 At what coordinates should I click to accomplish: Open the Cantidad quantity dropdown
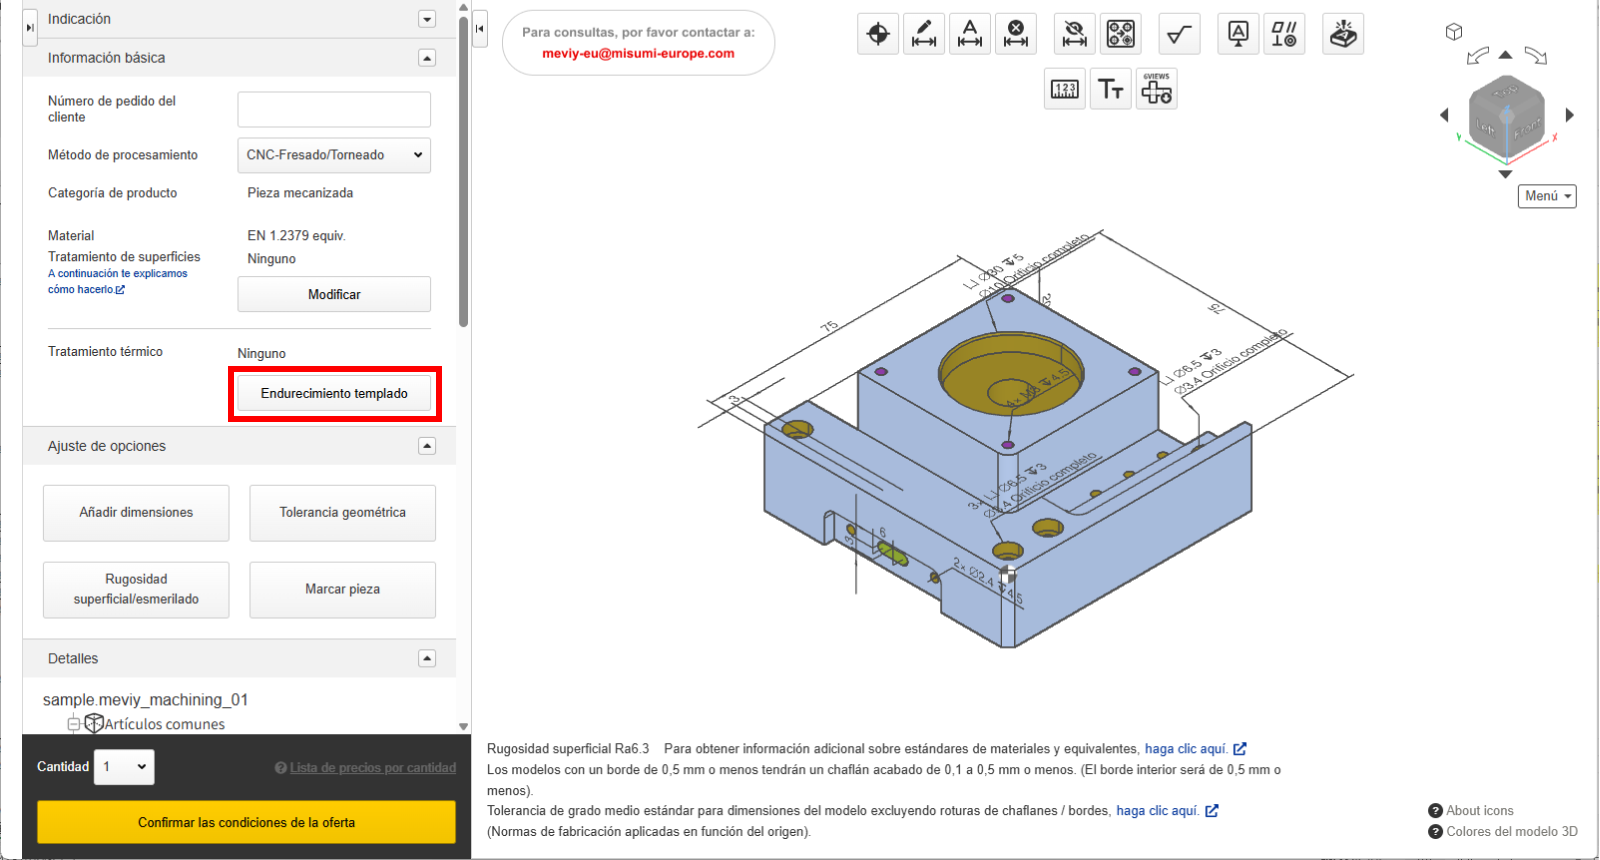(124, 767)
